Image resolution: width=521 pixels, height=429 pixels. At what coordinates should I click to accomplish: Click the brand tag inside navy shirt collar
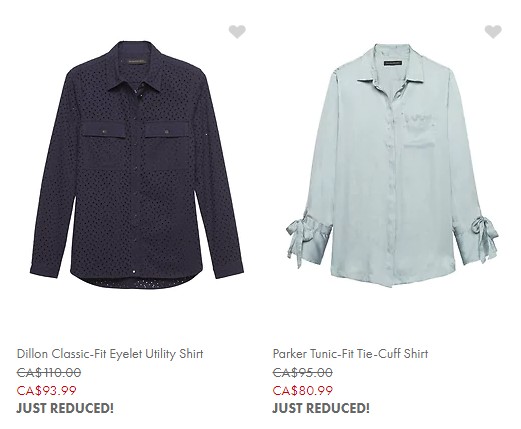(x=136, y=61)
